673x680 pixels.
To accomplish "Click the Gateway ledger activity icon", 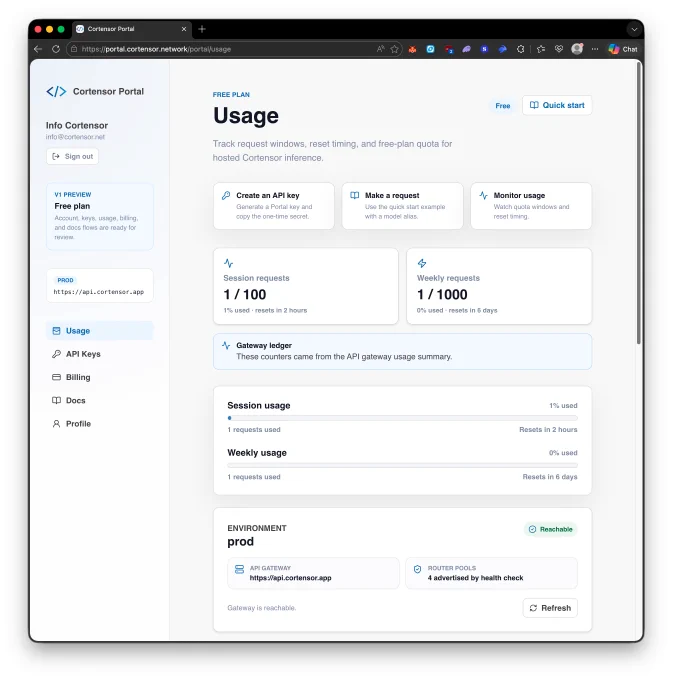I will point(226,346).
